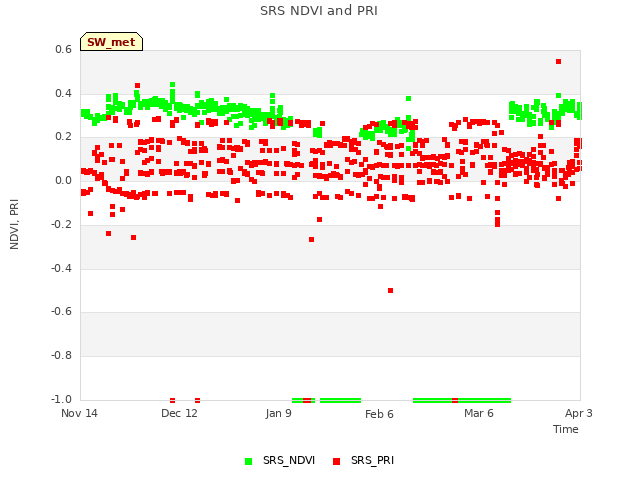This screenshot has height=480, width=640.
Task: Click the Apr 3 x-axis label
Action: pos(579,413)
